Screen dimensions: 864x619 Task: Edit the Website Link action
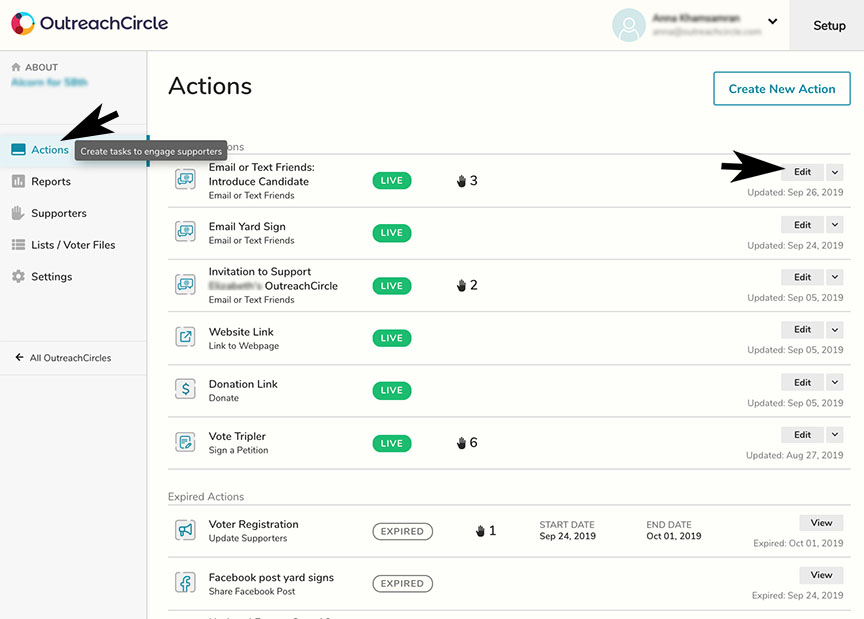(x=802, y=329)
